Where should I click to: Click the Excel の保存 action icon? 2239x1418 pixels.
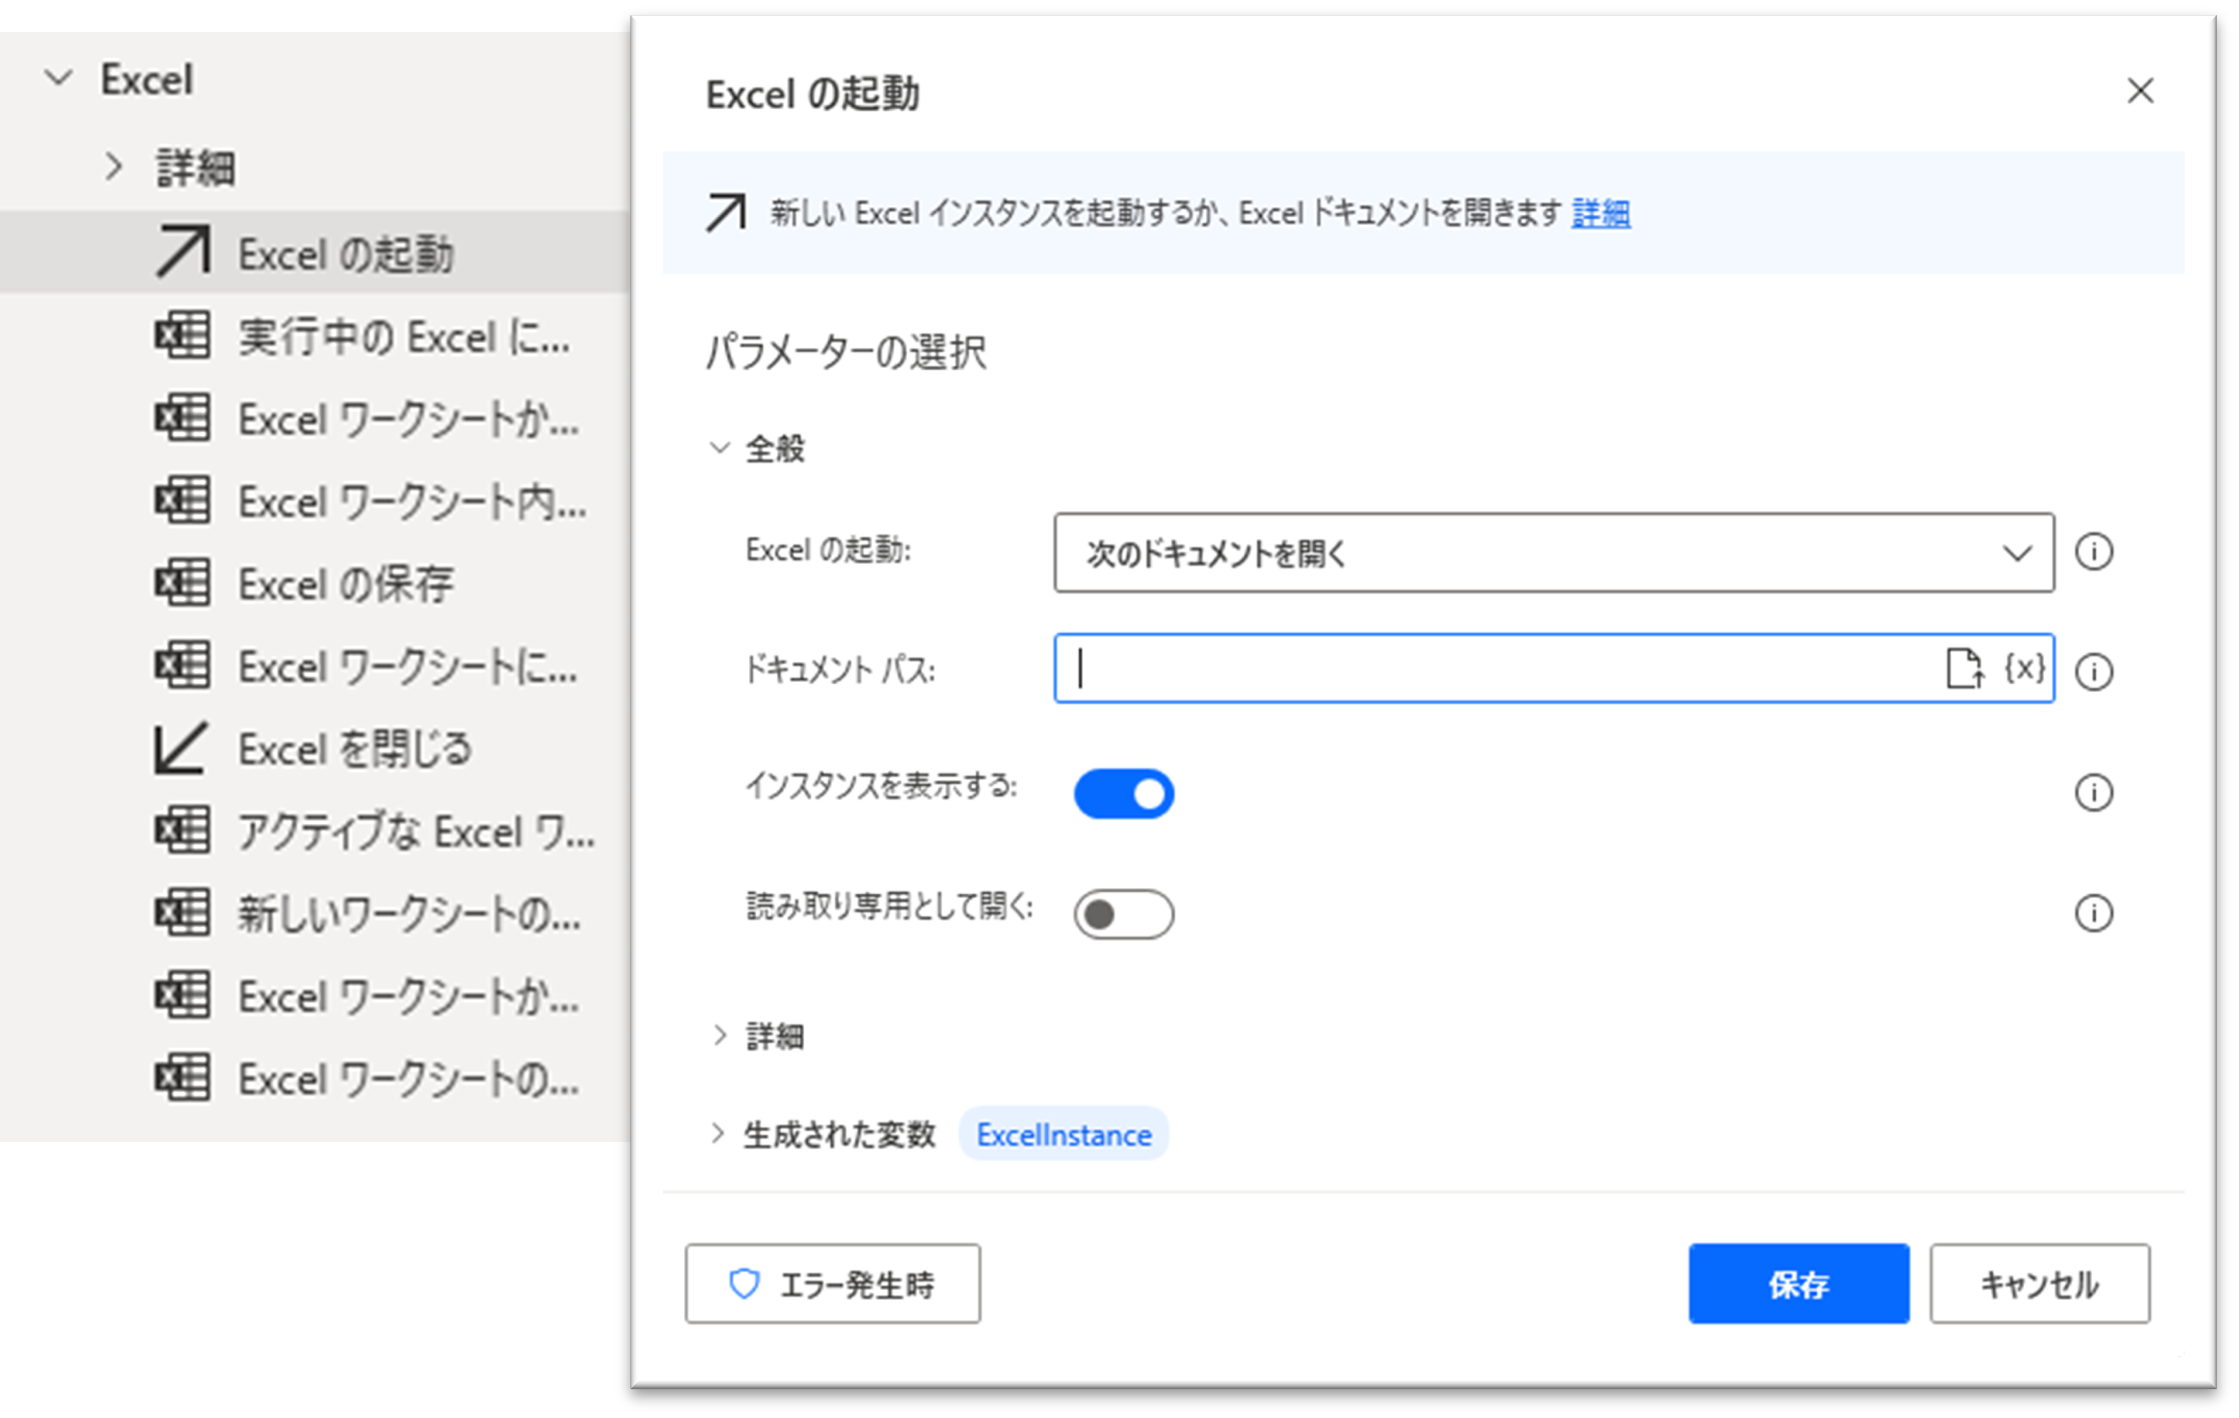click(183, 583)
